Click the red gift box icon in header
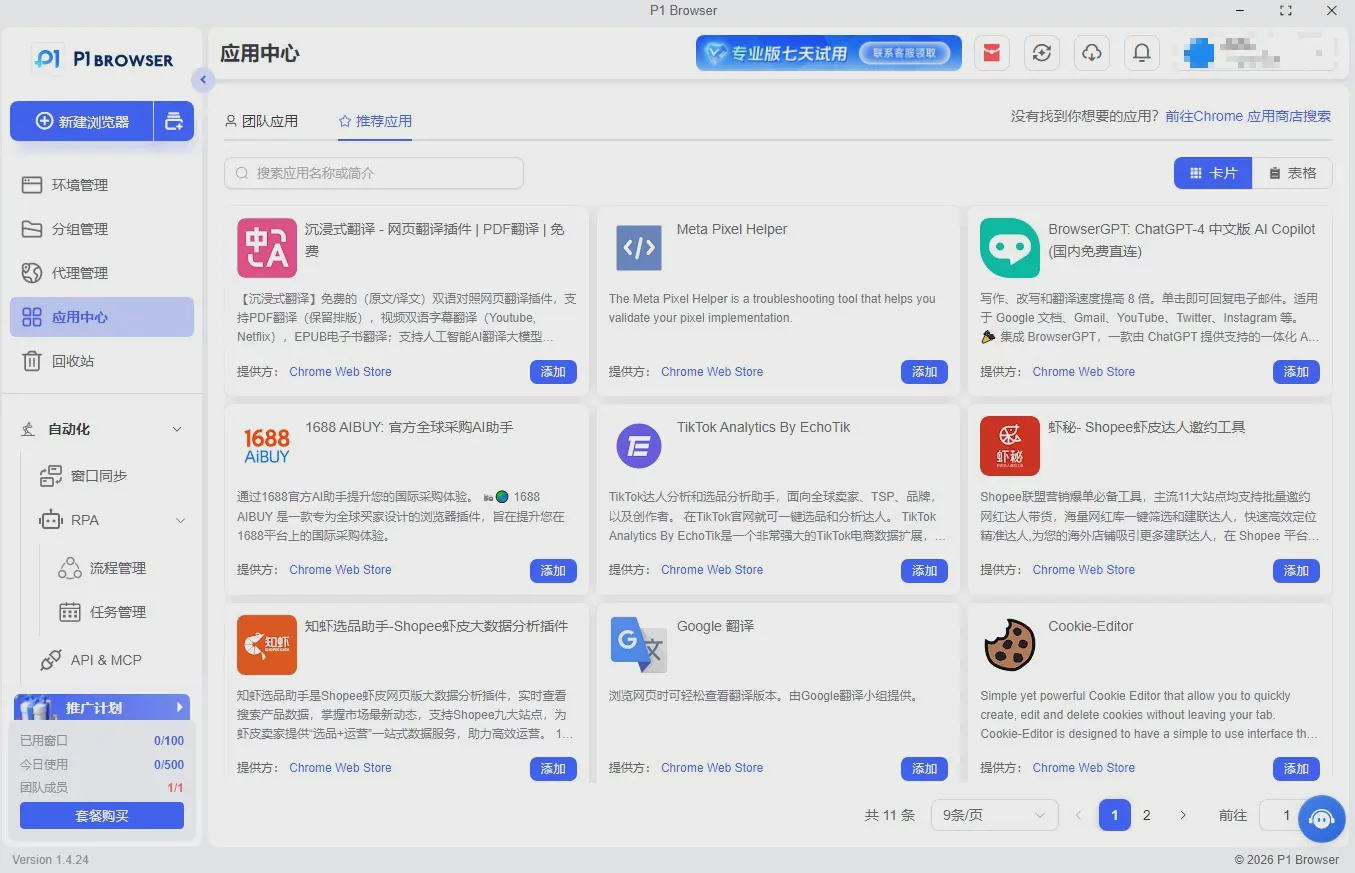Viewport: 1355px width, 873px height. click(992, 53)
